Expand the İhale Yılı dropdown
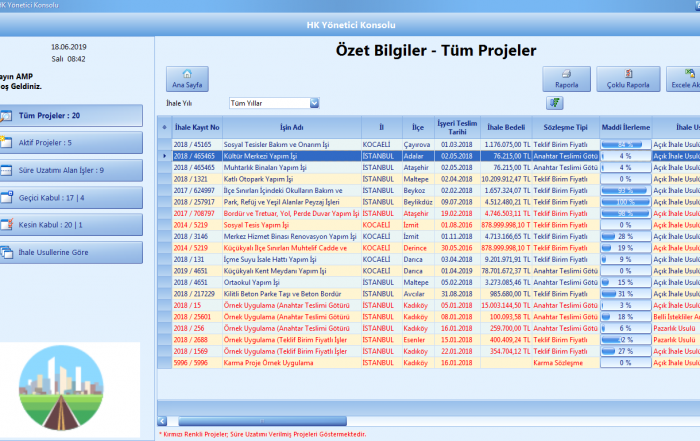700x441 pixels. click(x=314, y=102)
